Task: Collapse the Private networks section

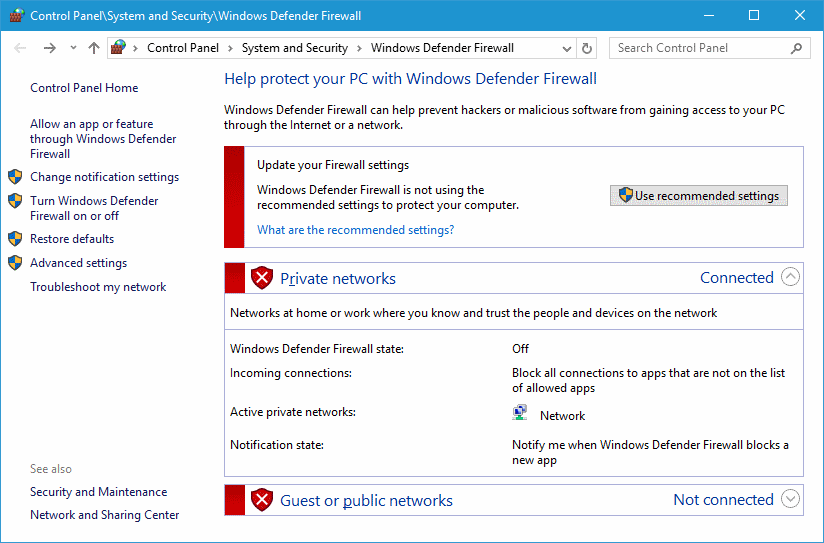Action: (791, 278)
